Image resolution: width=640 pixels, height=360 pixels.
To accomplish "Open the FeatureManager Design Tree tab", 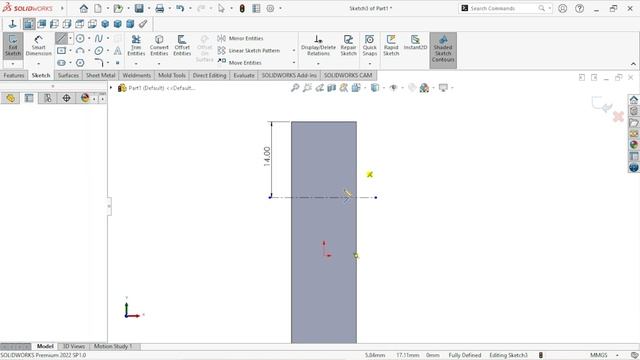I will tap(10, 98).
